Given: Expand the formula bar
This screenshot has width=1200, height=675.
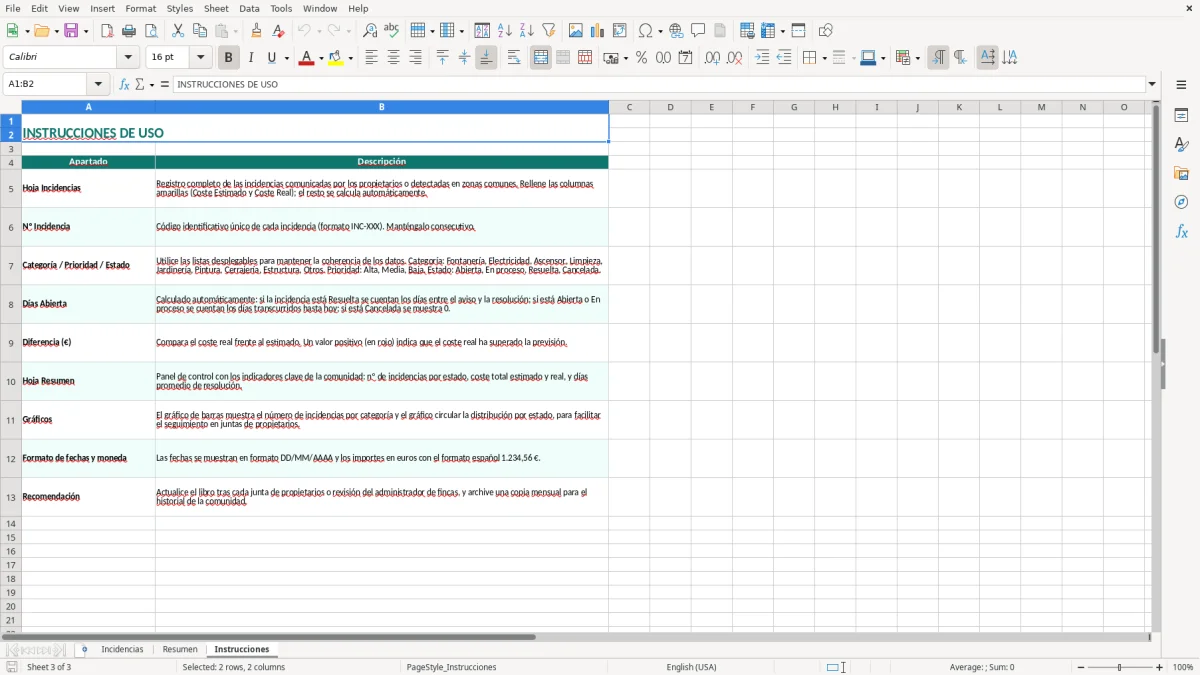Looking at the screenshot, I should pos(1152,85).
